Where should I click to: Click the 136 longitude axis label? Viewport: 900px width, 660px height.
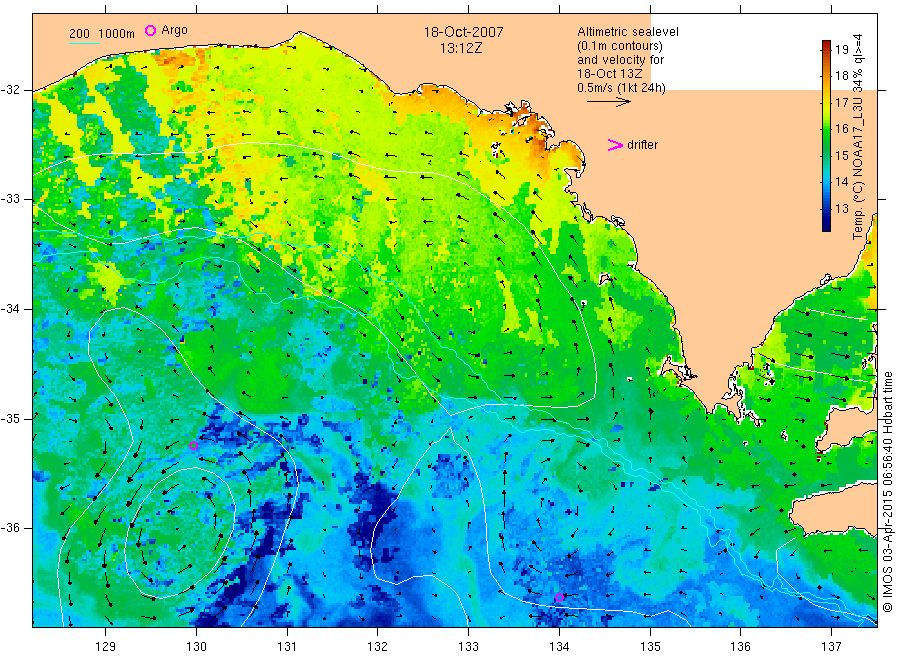pos(740,646)
